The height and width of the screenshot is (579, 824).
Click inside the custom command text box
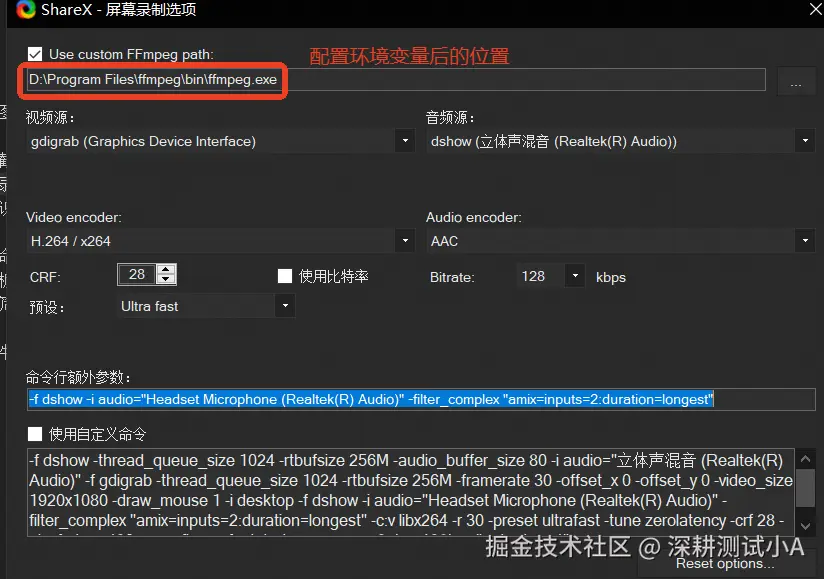click(x=411, y=492)
